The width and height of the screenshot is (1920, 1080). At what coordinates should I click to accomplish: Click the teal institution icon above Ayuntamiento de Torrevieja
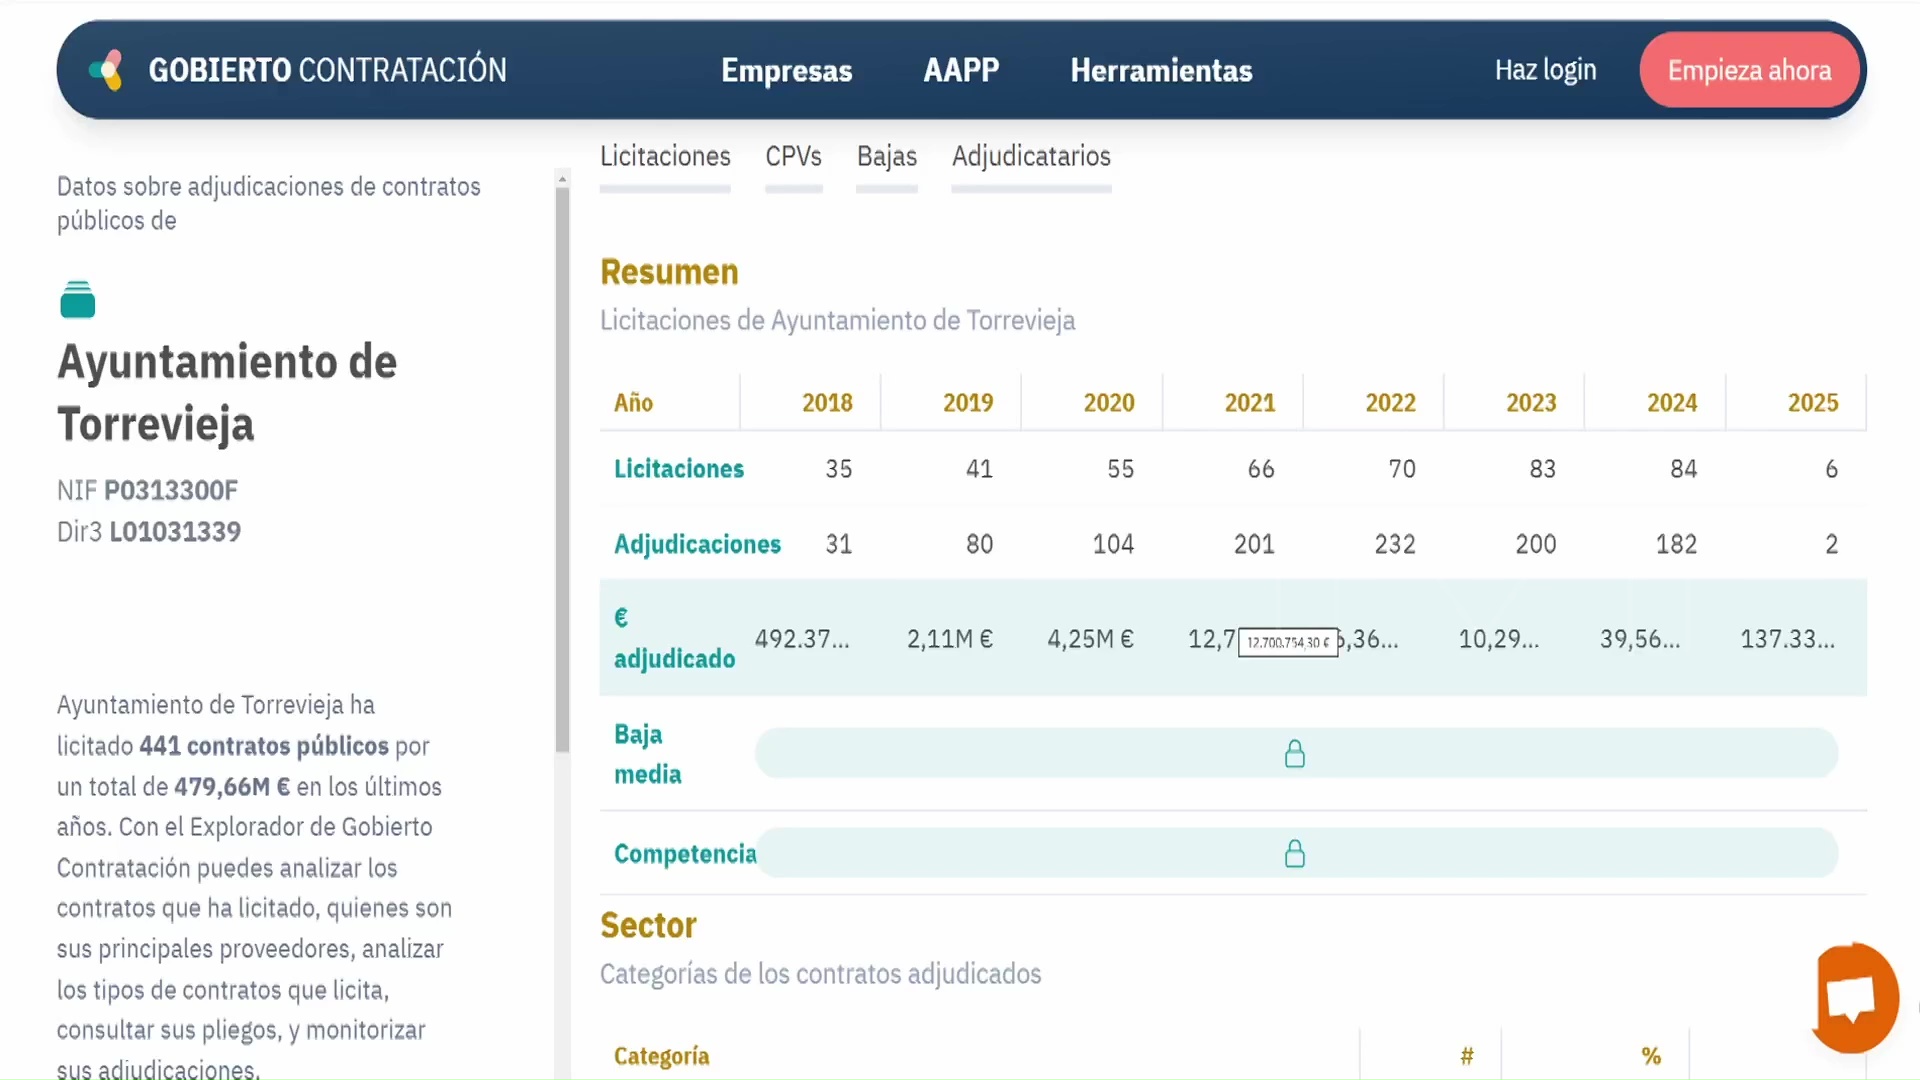click(x=78, y=300)
